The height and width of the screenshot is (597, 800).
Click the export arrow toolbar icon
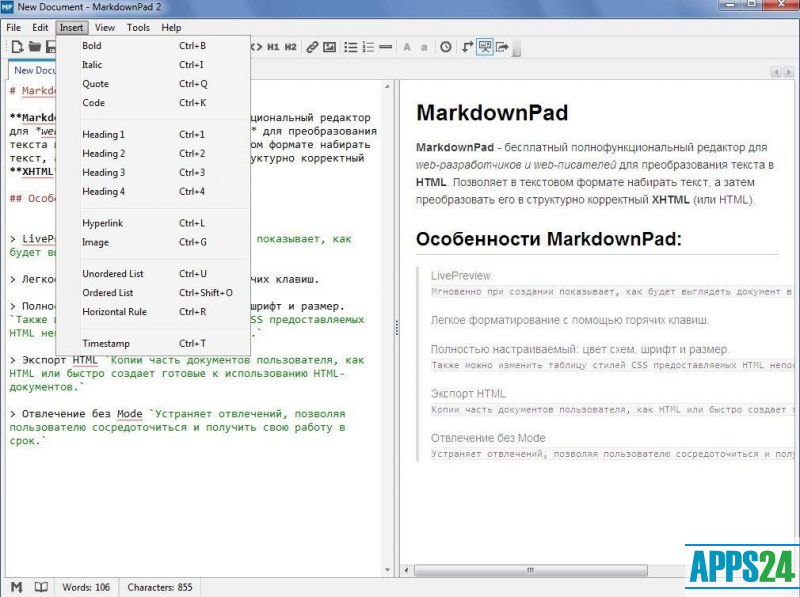click(x=502, y=47)
